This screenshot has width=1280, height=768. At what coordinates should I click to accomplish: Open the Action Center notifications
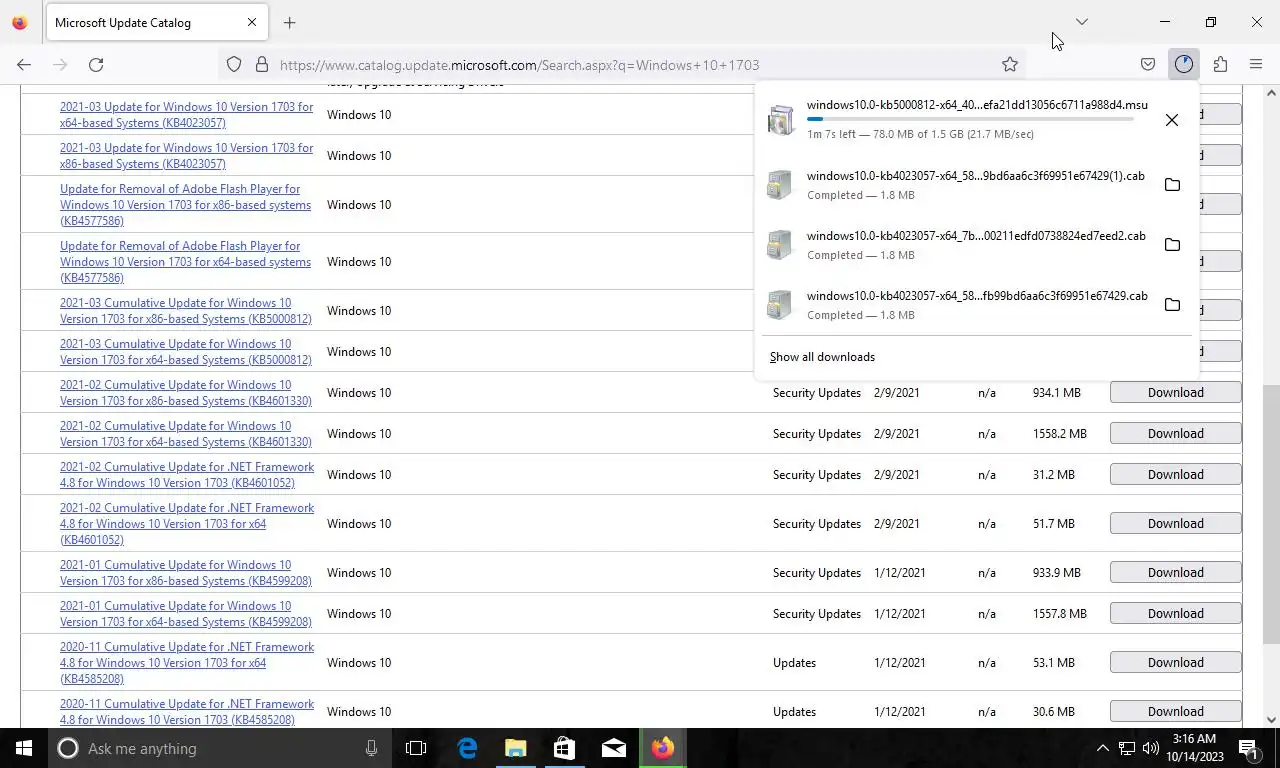tap(1249, 748)
